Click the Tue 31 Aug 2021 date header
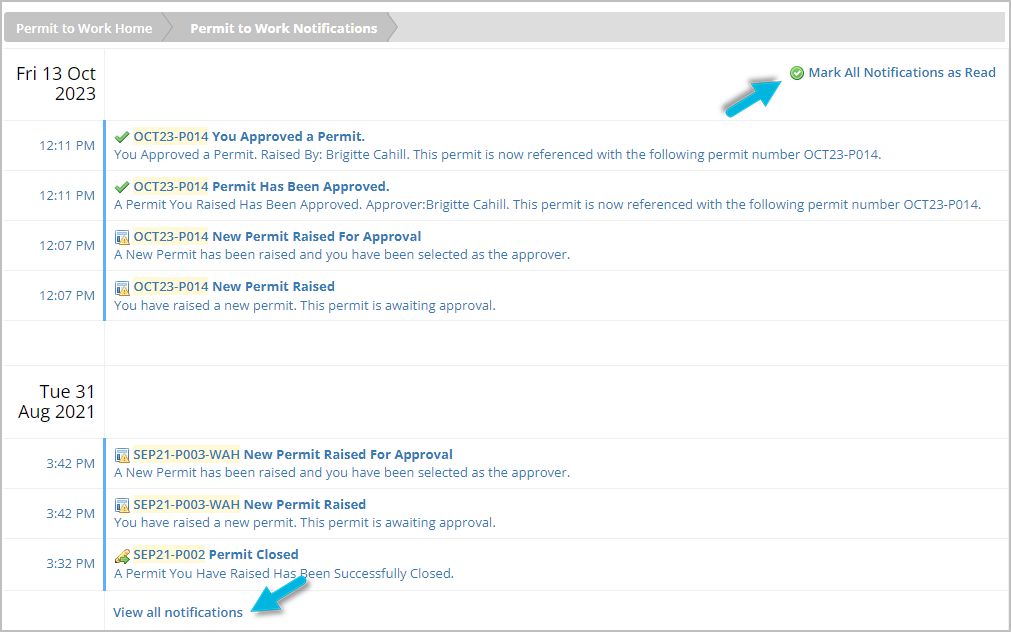Image resolution: width=1011 pixels, height=632 pixels. [x=57, y=401]
